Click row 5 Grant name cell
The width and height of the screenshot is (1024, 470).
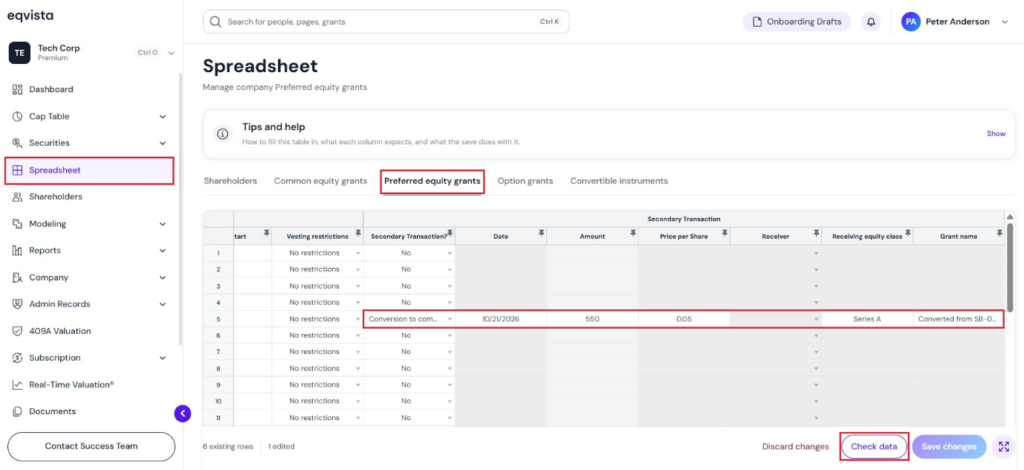pyautogui.click(x=958, y=319)
